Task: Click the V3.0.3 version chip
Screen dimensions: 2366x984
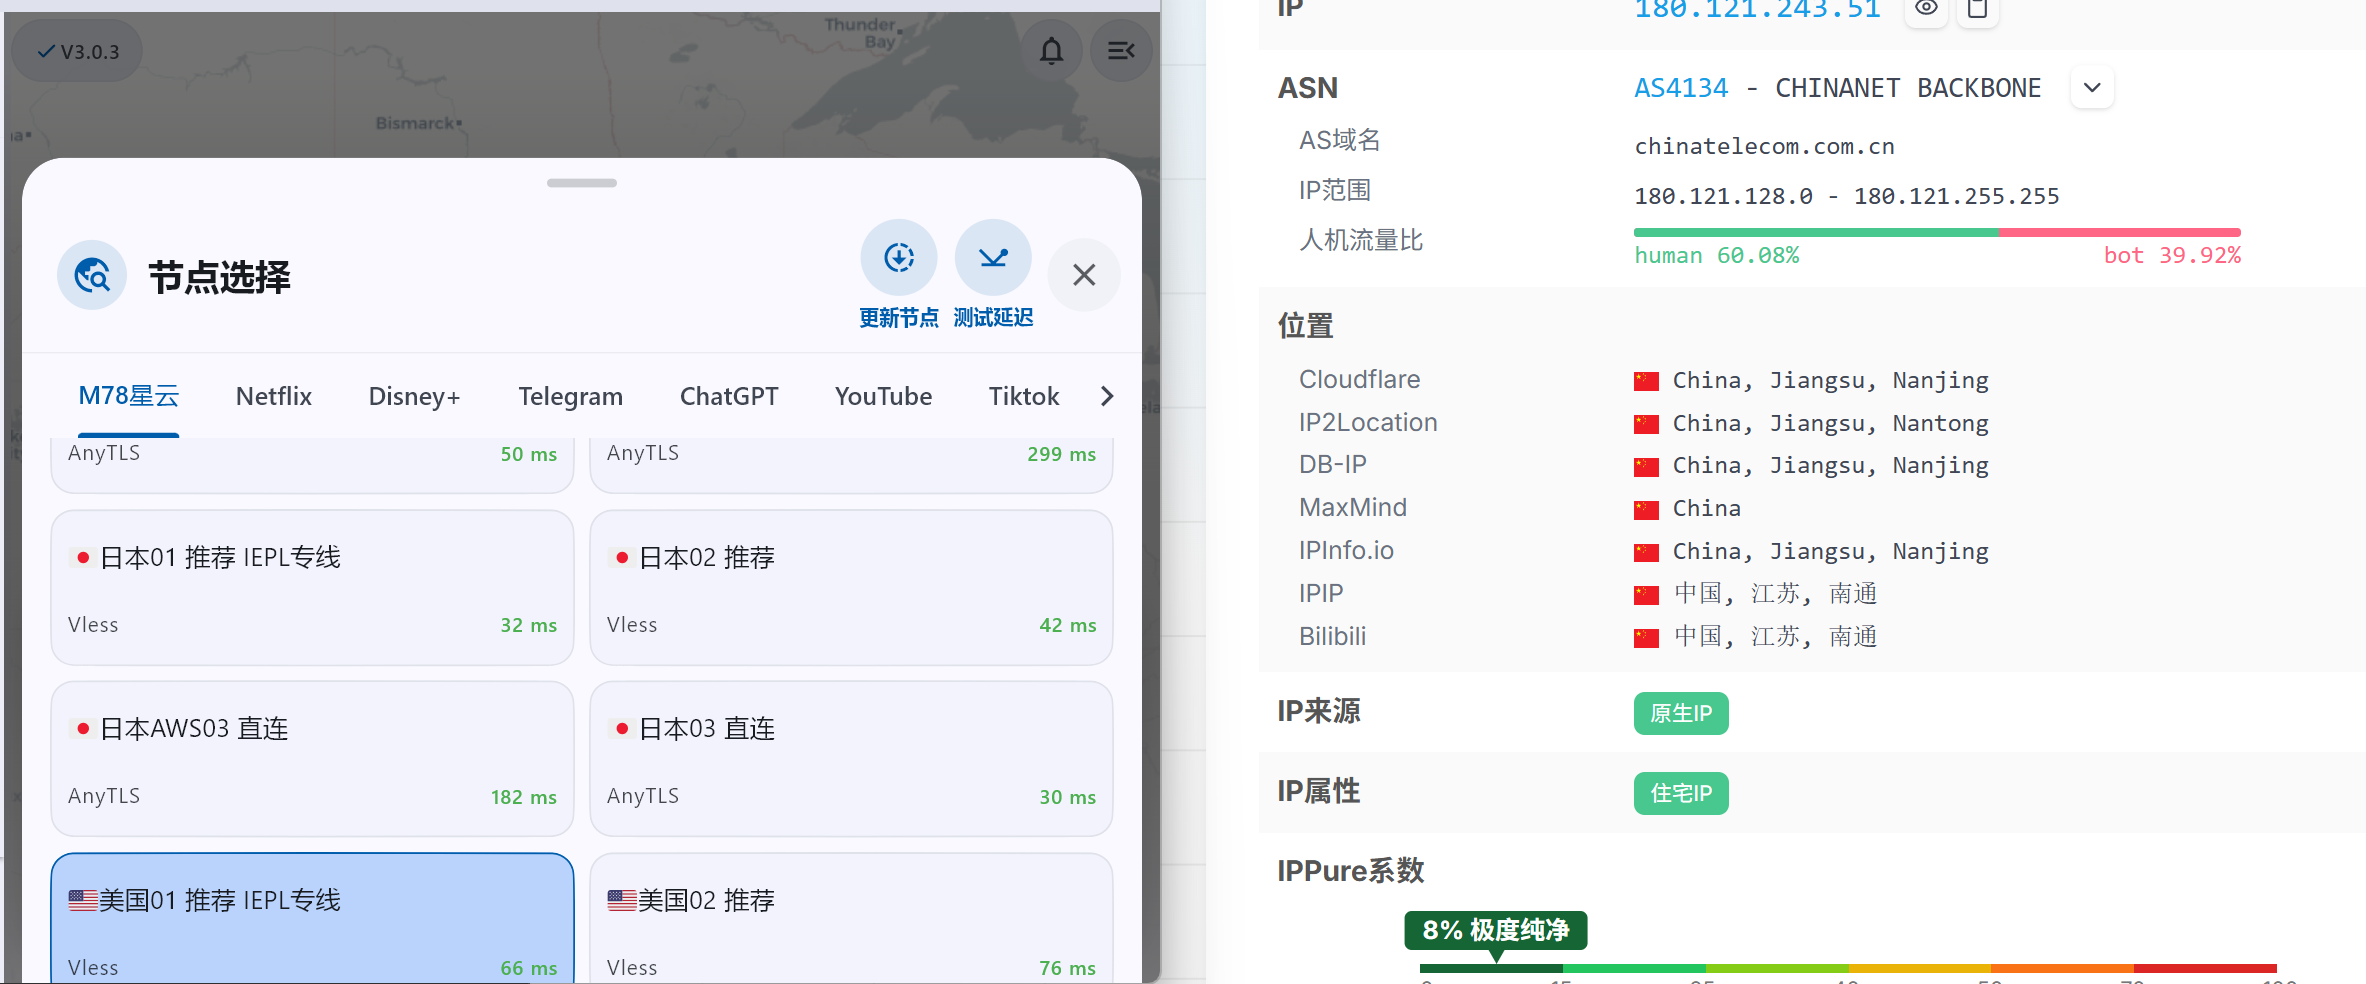Action: 78,51
